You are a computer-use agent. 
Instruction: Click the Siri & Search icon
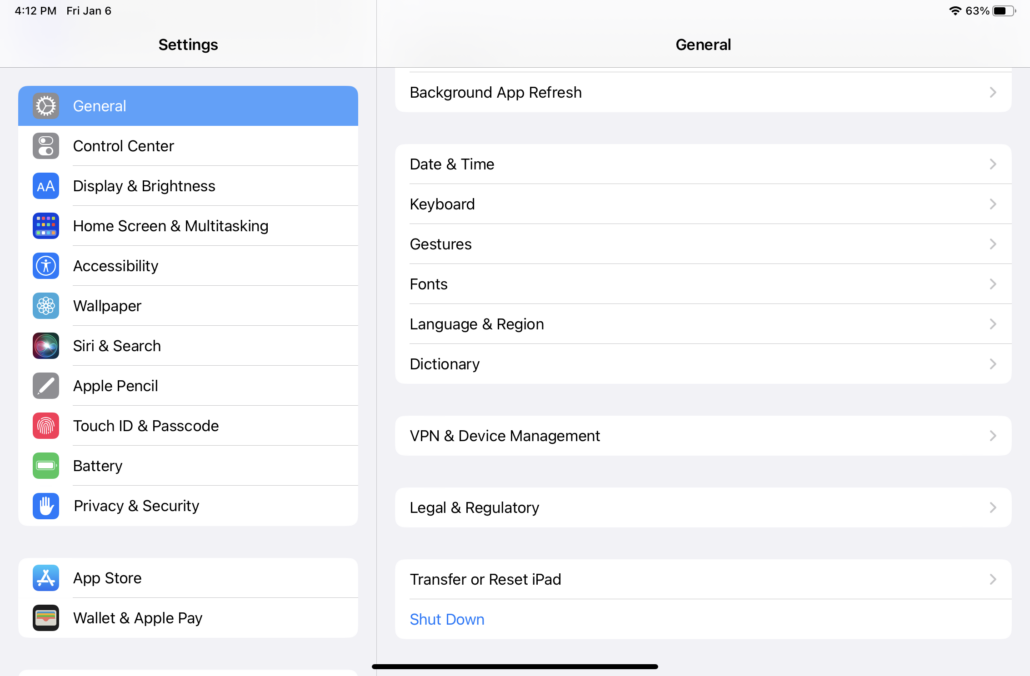pyautogui.click(x=45, y=346)
